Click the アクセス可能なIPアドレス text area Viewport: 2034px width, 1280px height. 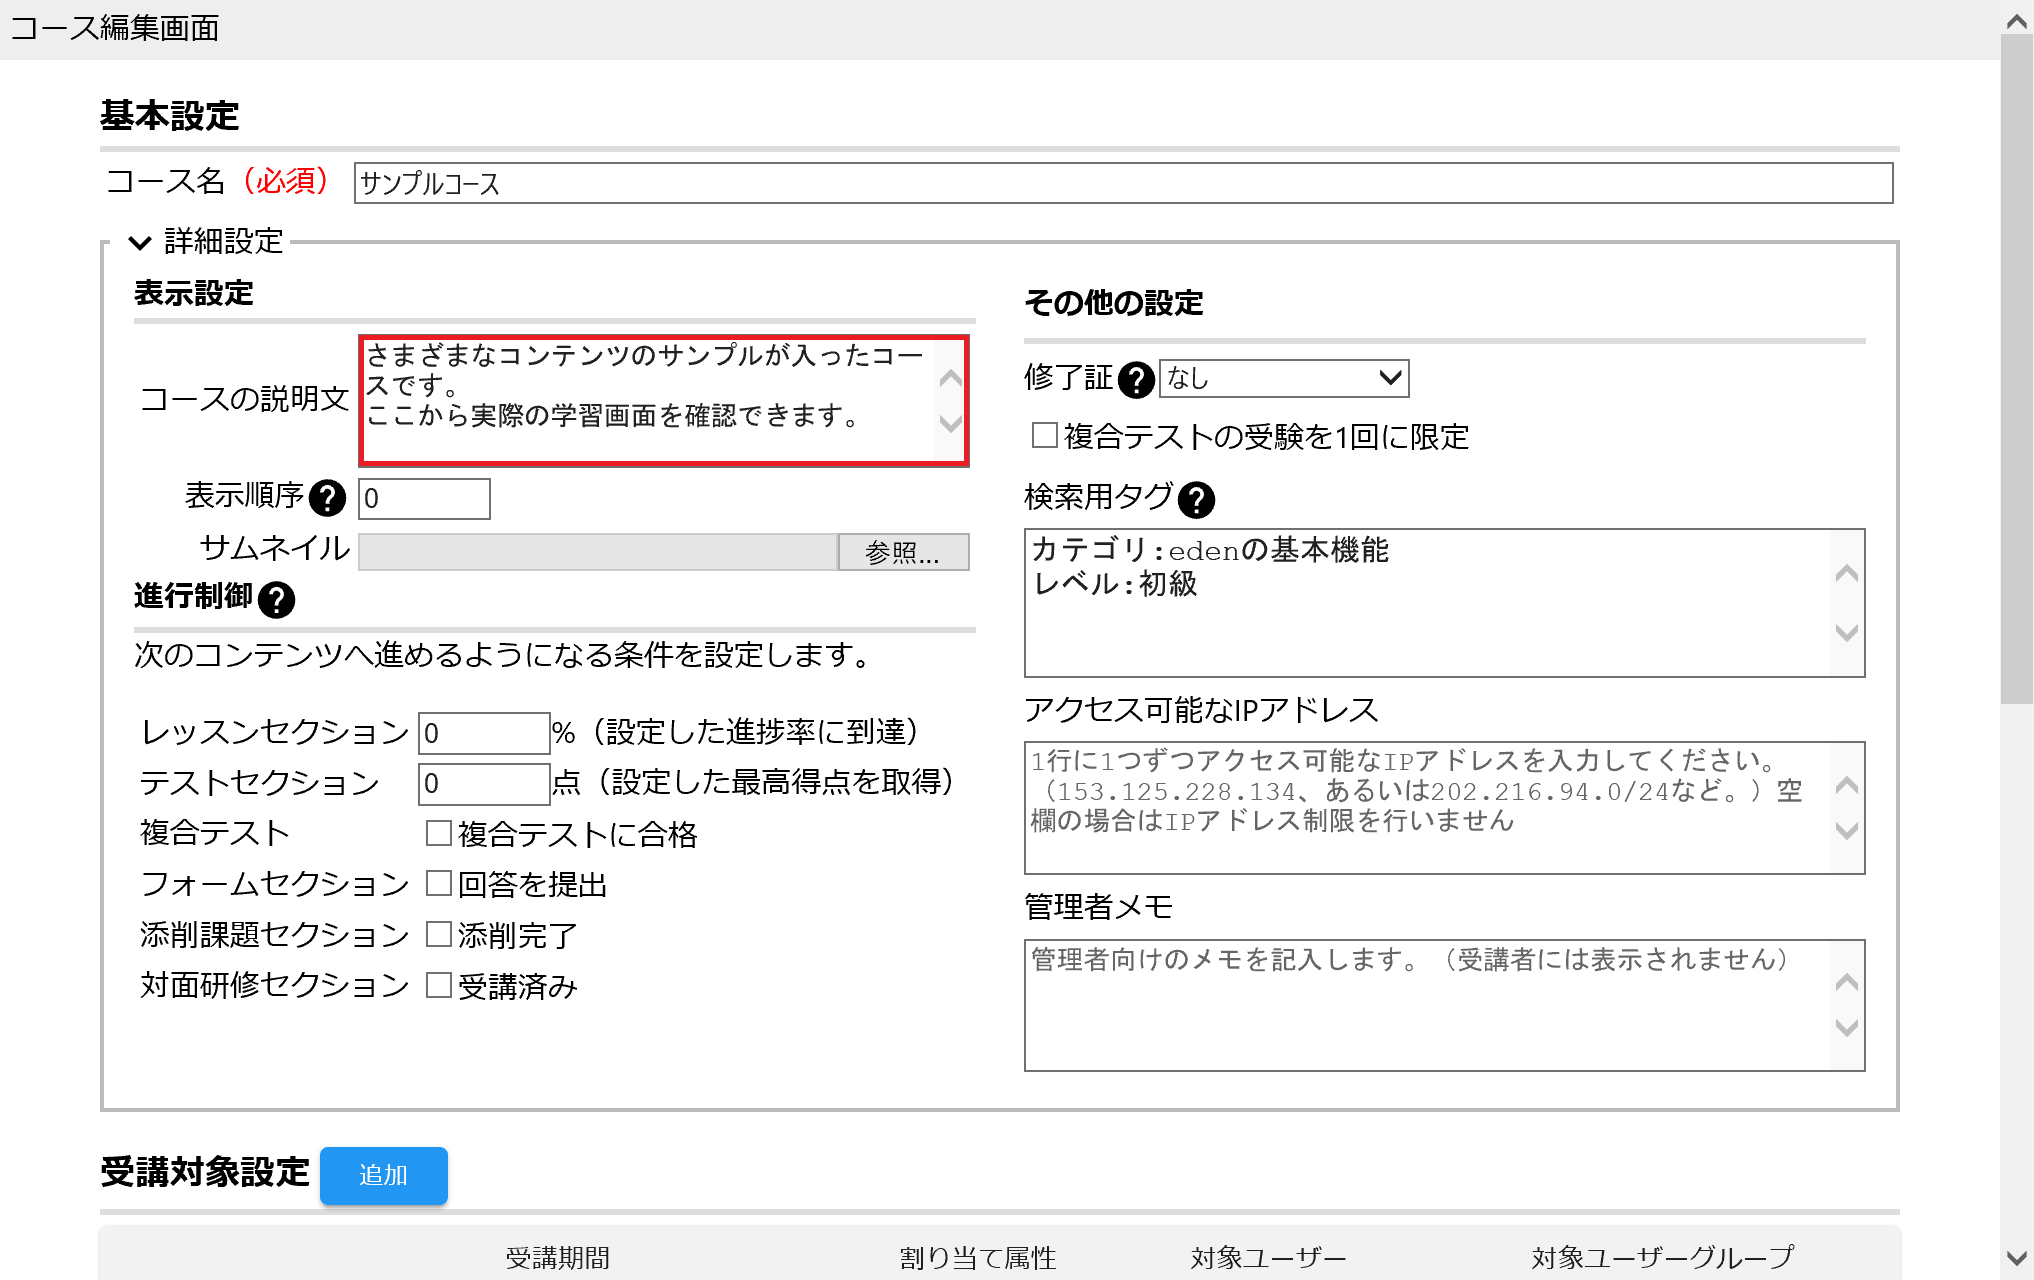click(x=1444, y=808)
